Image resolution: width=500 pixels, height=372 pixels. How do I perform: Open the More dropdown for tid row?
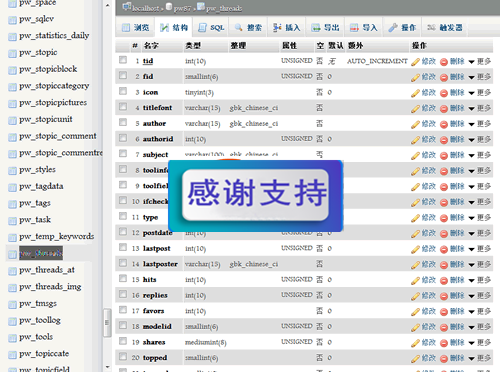pos(480,61)
